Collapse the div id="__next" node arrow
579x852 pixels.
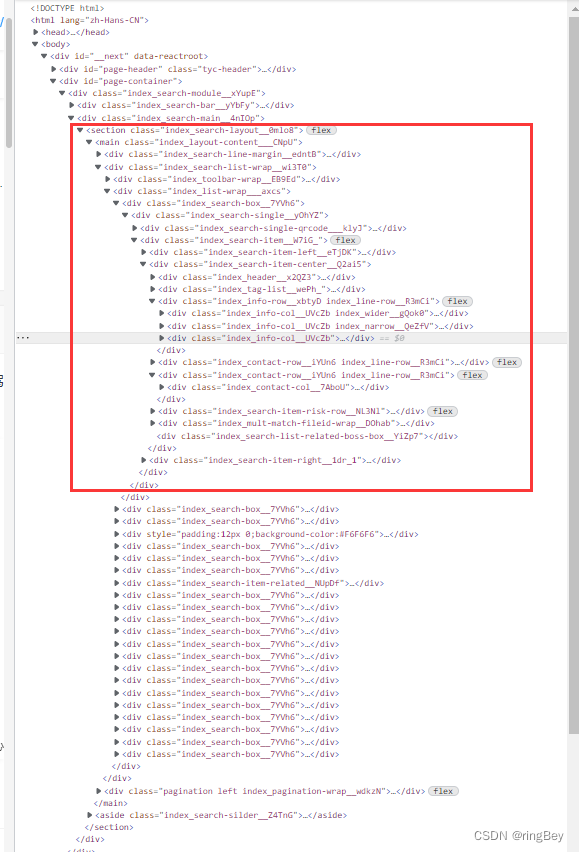[44, 56]
